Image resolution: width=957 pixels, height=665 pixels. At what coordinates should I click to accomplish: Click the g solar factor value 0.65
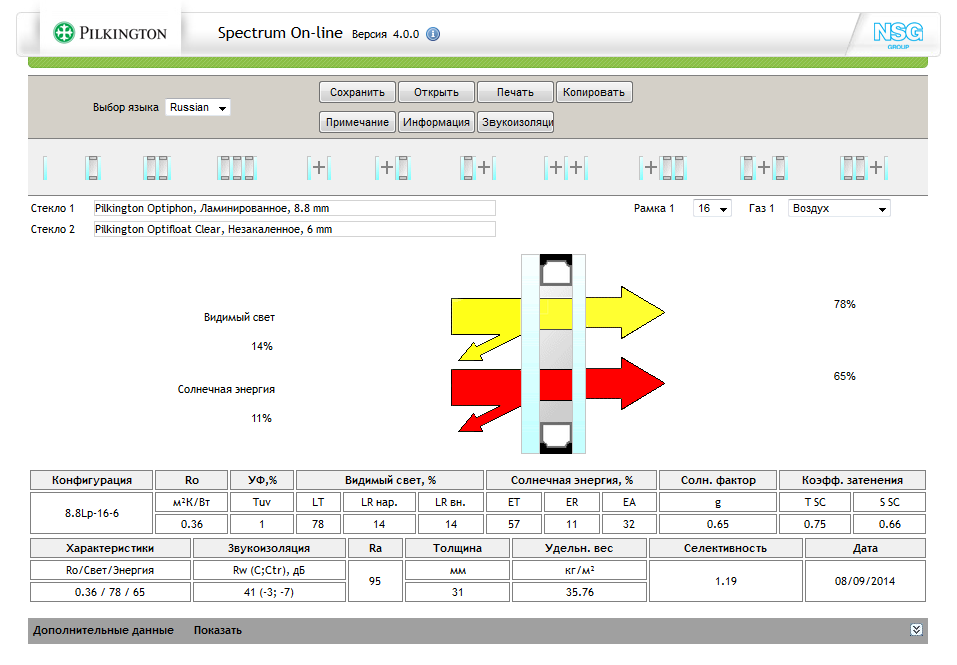718,524
